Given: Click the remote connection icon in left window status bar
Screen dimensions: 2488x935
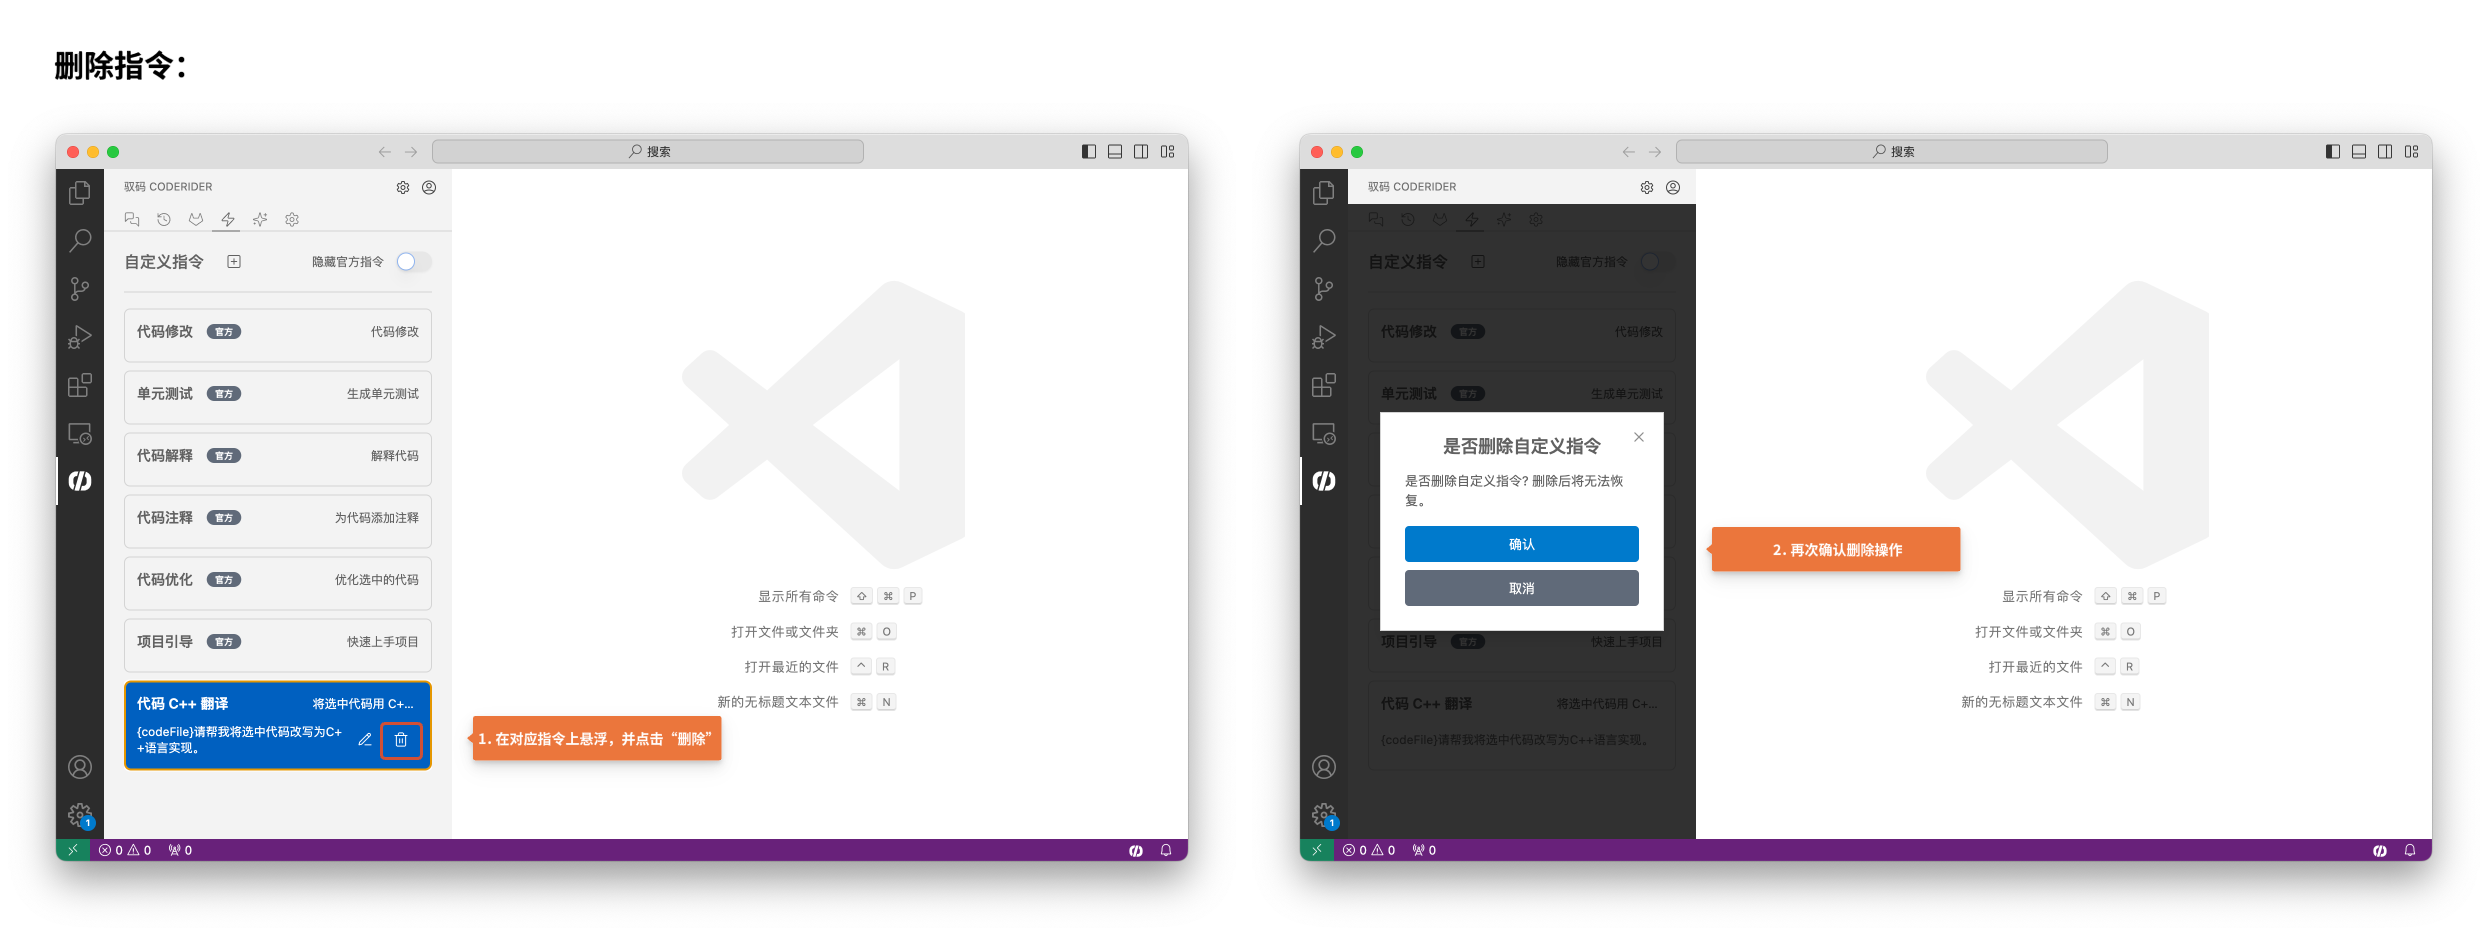Looking at the screenshot, I should (73, 850).
